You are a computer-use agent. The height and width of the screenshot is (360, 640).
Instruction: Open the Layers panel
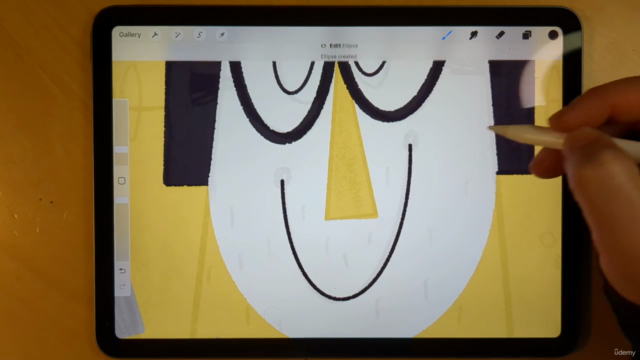pyautogui.click(x=527, y=35)
